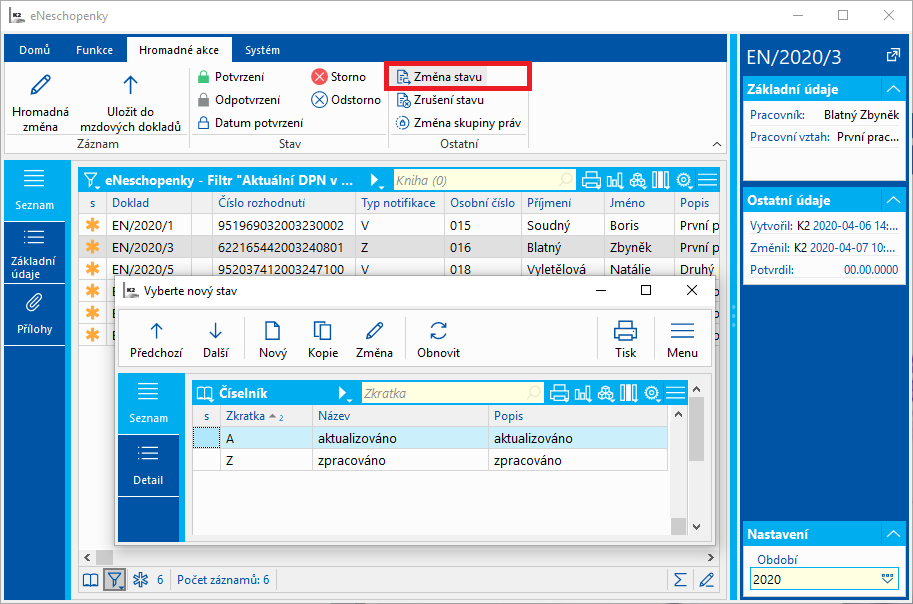Click Další arrow in the dialog

215,340
